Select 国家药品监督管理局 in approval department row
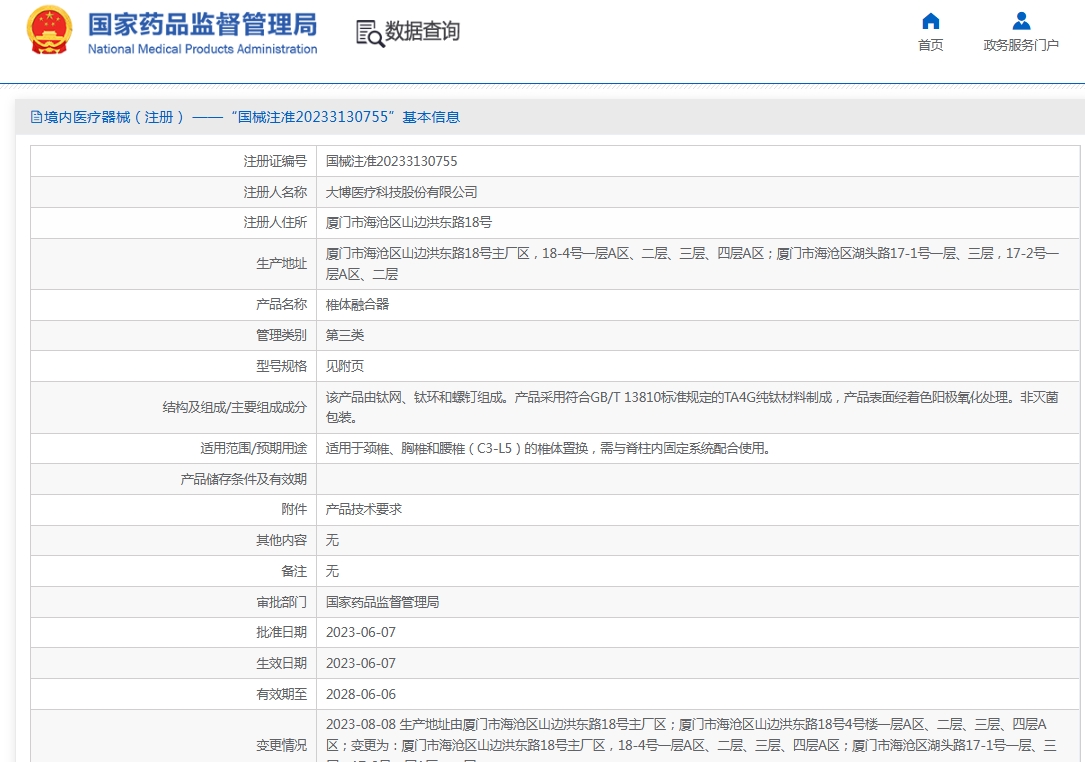This screenshot has height=762, width=1085. coord(383,602)
